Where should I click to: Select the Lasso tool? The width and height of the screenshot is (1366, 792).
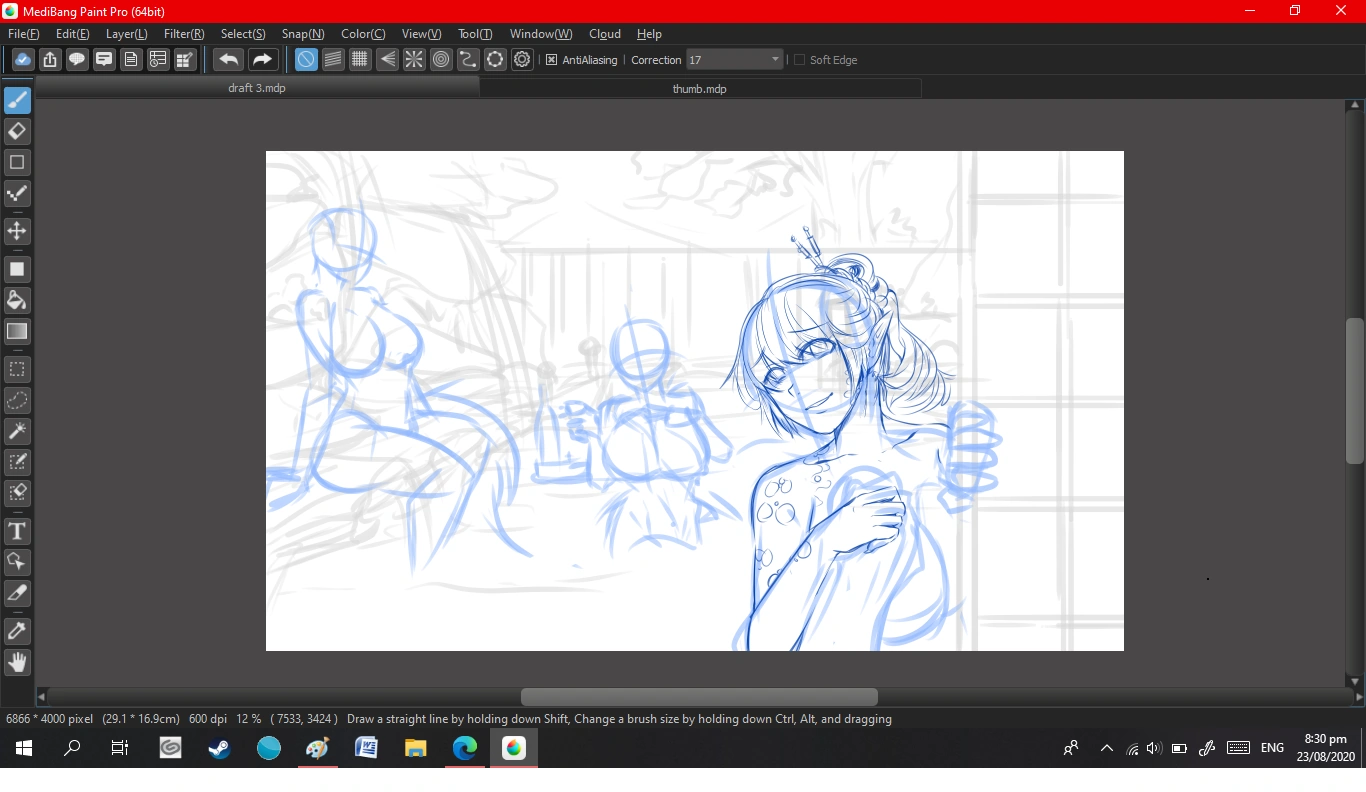click(17, 400)
